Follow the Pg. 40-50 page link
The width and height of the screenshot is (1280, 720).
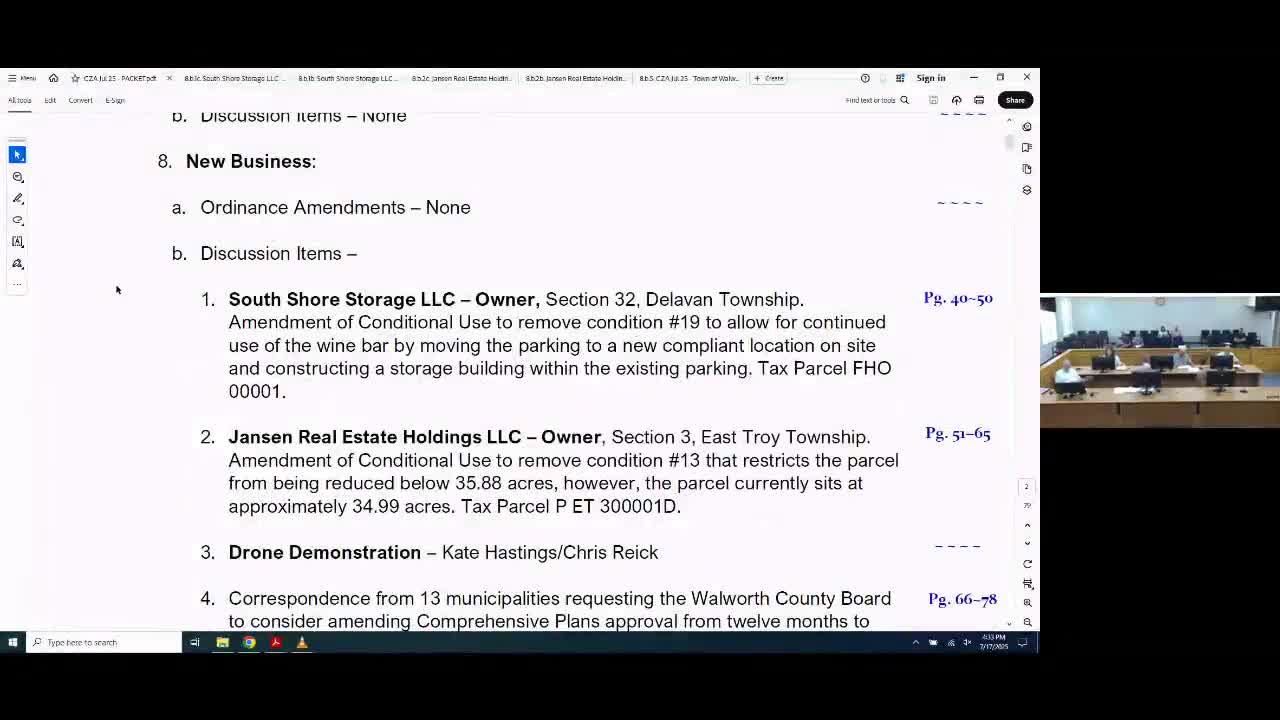(x=957, y=298)
